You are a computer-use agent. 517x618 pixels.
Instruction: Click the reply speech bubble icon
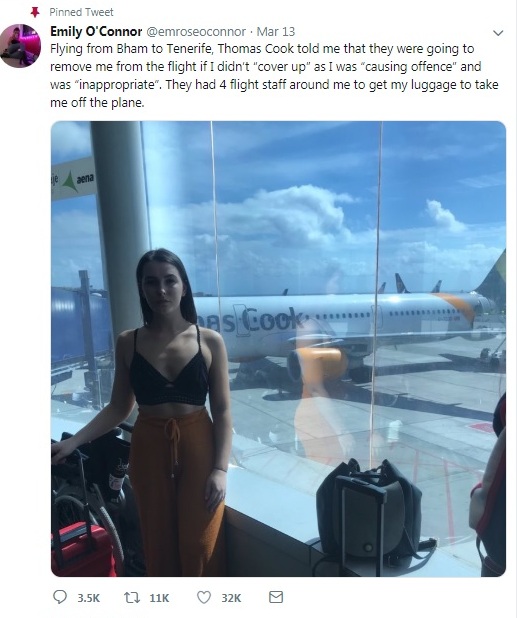point(60,597)
